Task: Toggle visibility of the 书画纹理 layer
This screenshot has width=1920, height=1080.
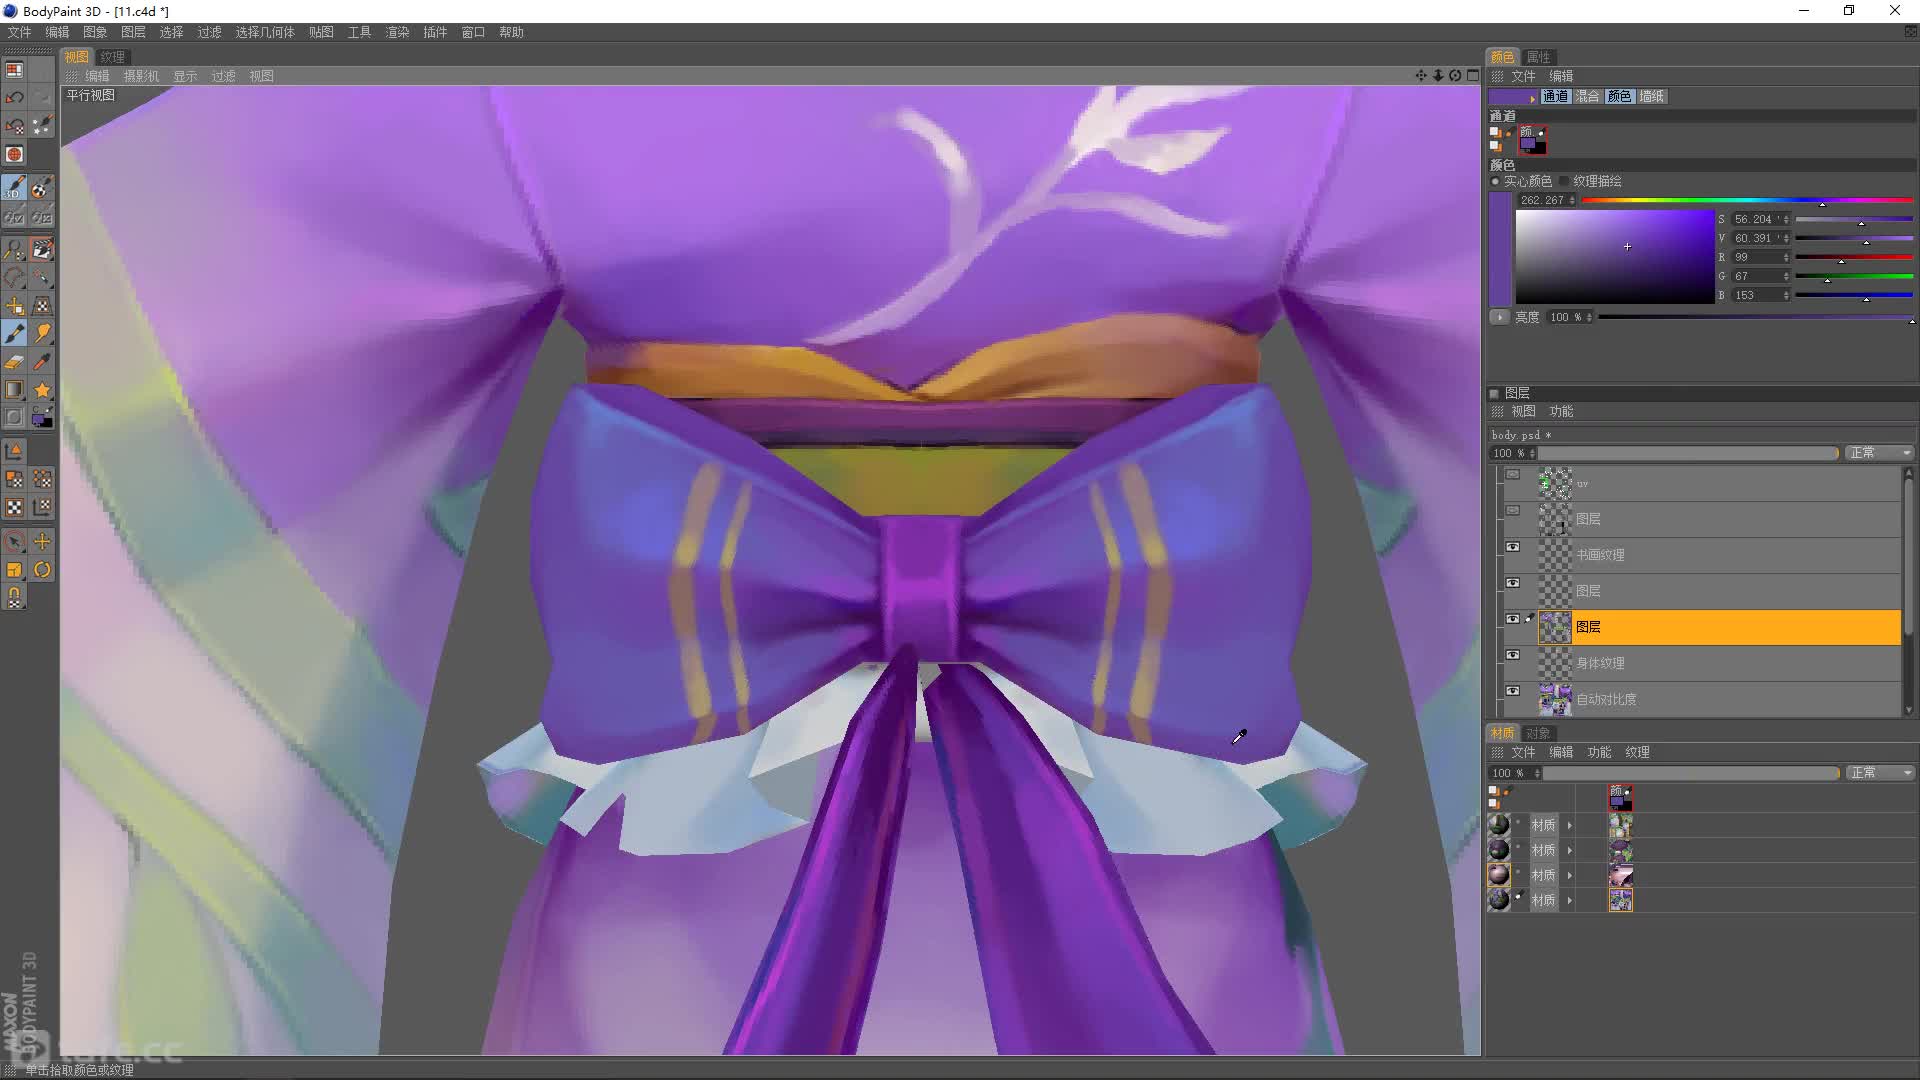Action: [x=1513, y=547]
